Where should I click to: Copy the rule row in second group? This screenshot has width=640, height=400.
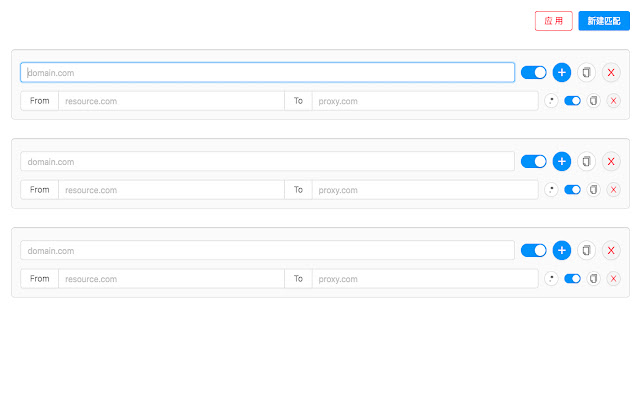593,190
